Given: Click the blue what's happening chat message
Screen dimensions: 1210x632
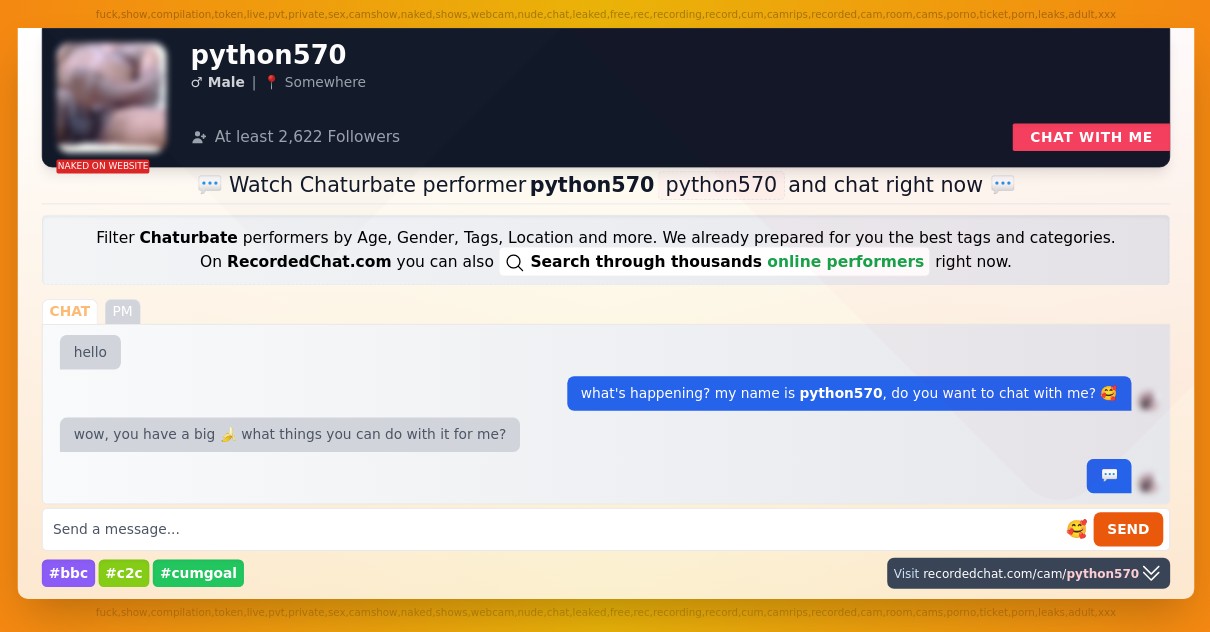Looking at the screenshot, I should tap(849, 393).
